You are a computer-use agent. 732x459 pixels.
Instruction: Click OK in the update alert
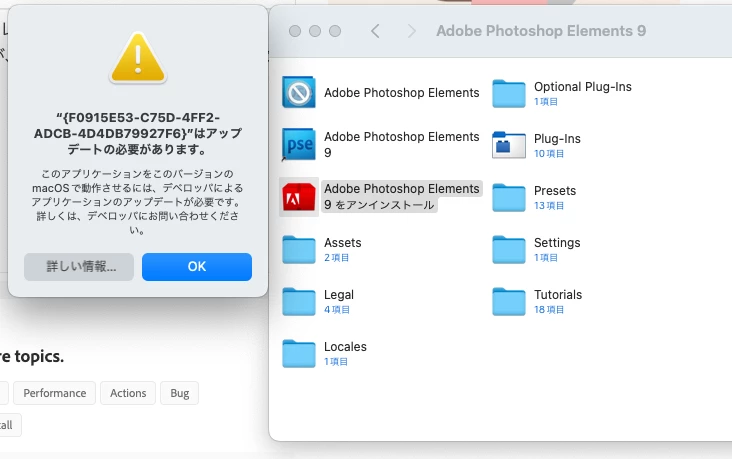click(197, 267)
